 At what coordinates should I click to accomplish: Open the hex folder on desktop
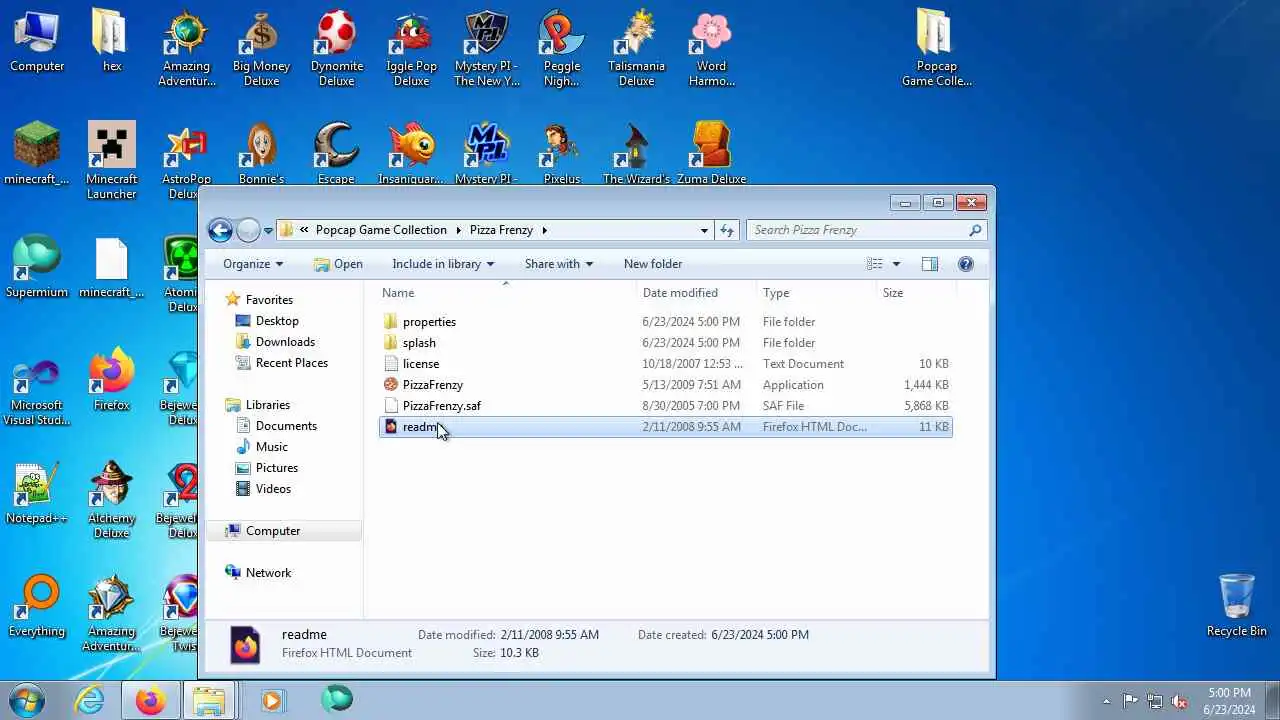(x=111, y=41)
